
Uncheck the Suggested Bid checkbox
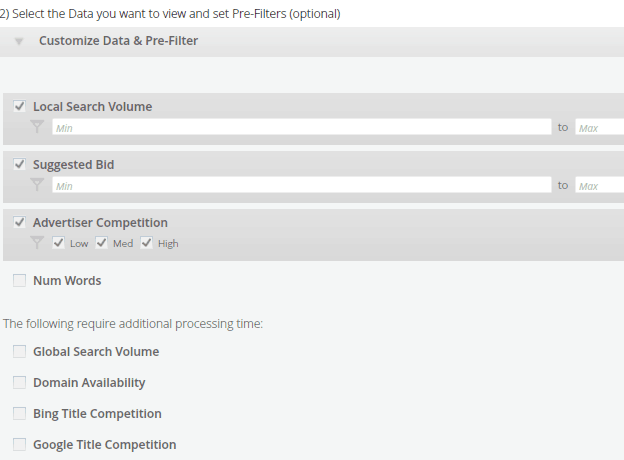(20, 164)
